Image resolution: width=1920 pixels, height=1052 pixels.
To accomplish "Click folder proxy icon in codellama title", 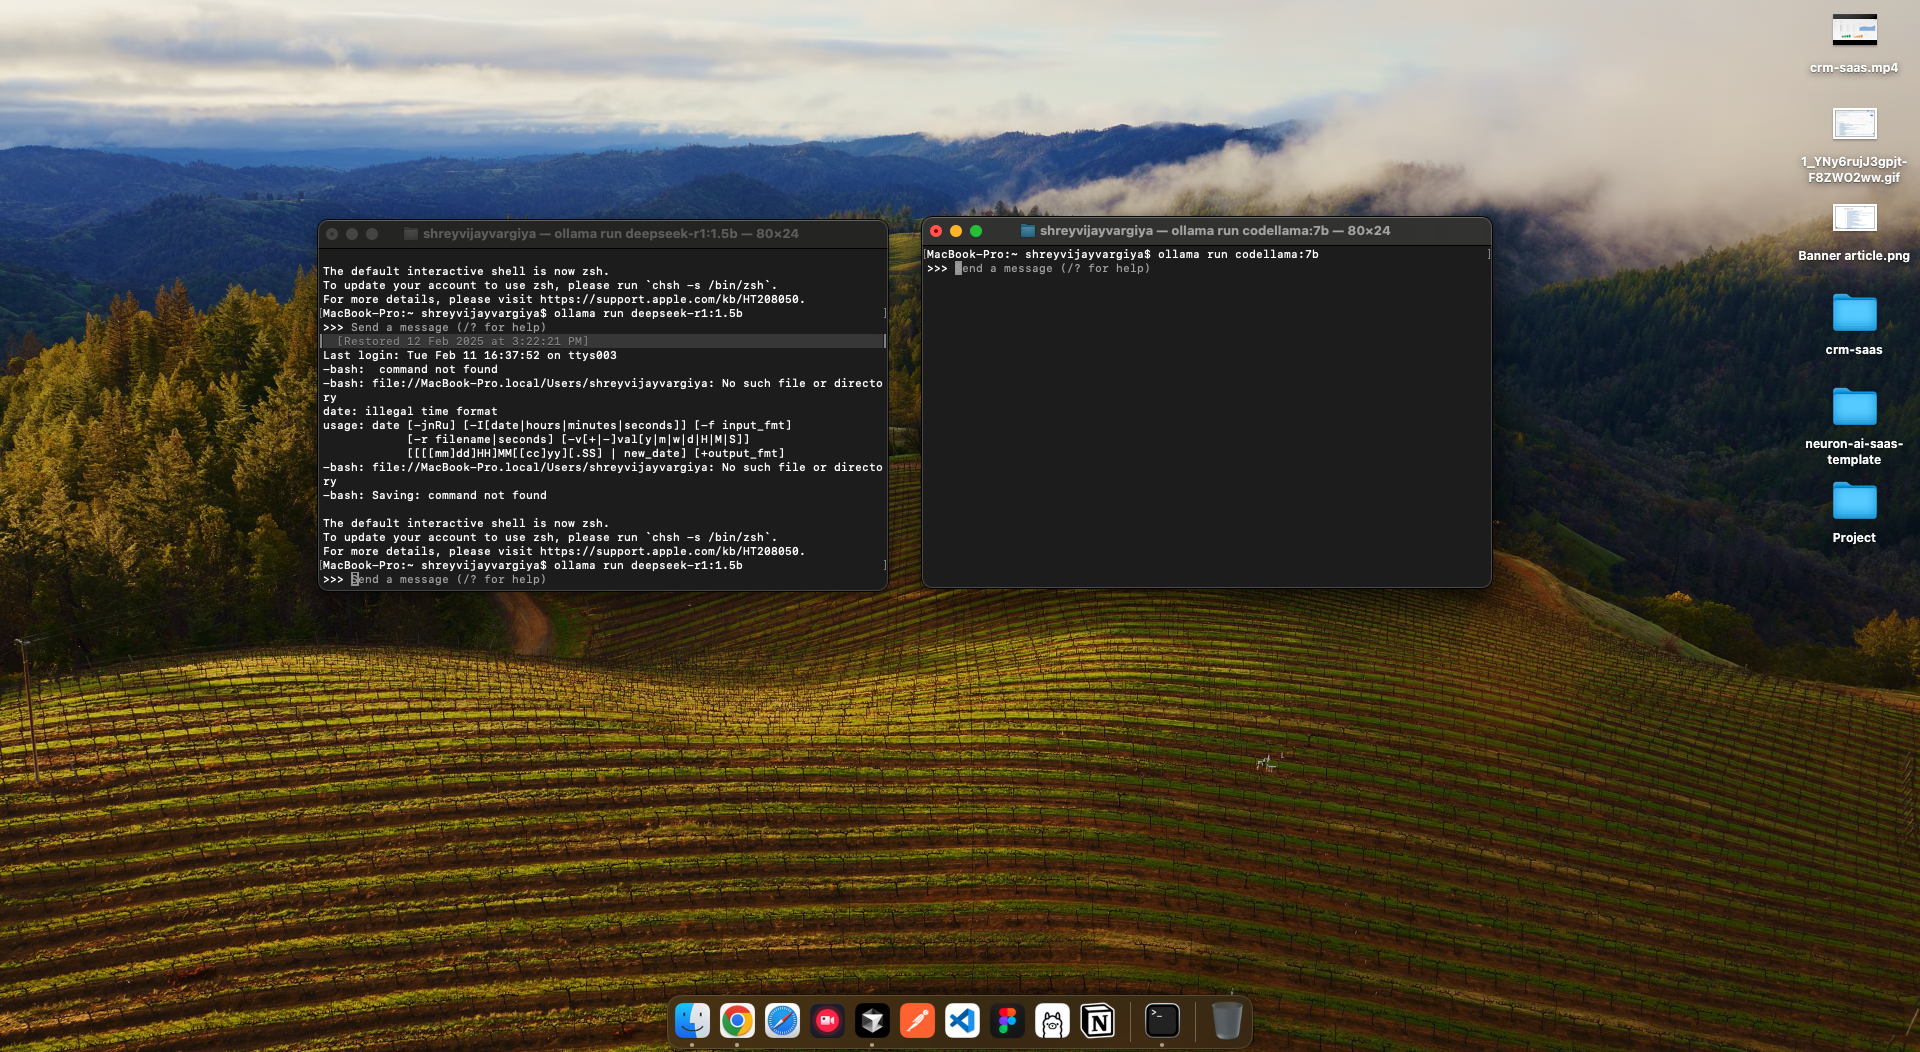I will [1027, 230].
